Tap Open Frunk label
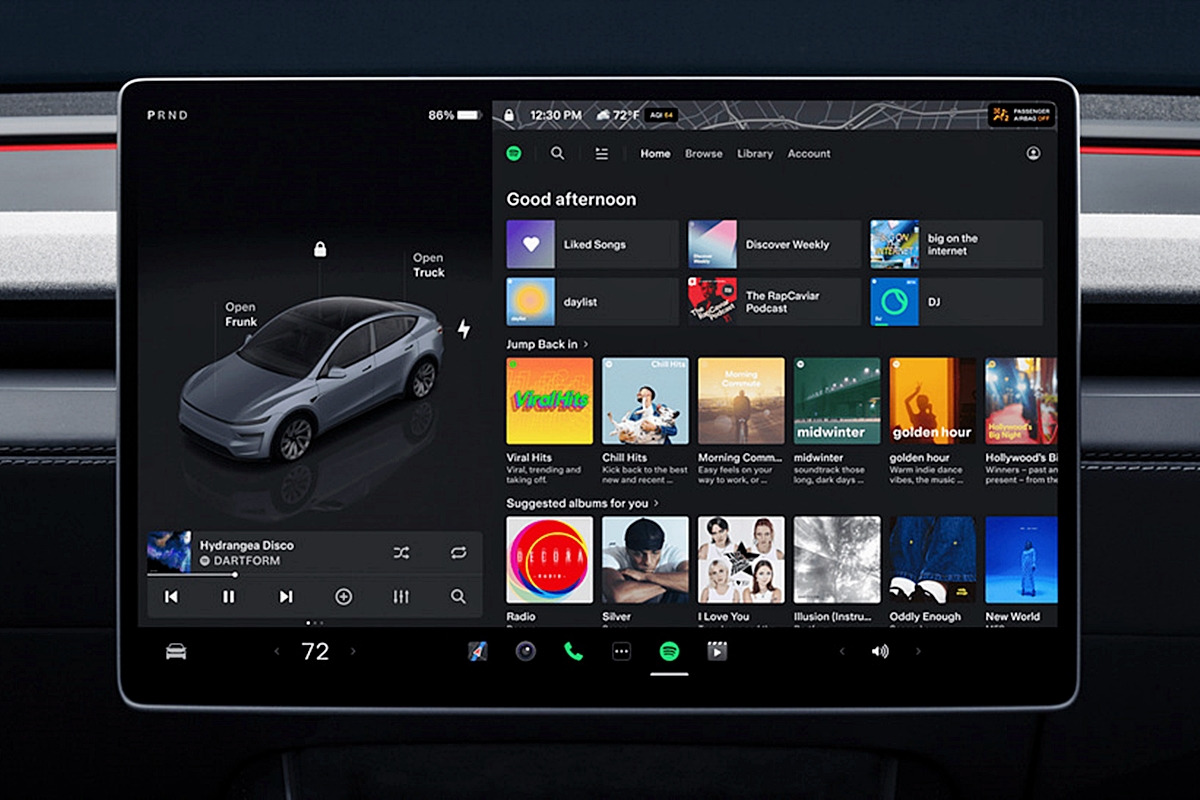Screen dimensions: 1200x800 pos(241,314)
